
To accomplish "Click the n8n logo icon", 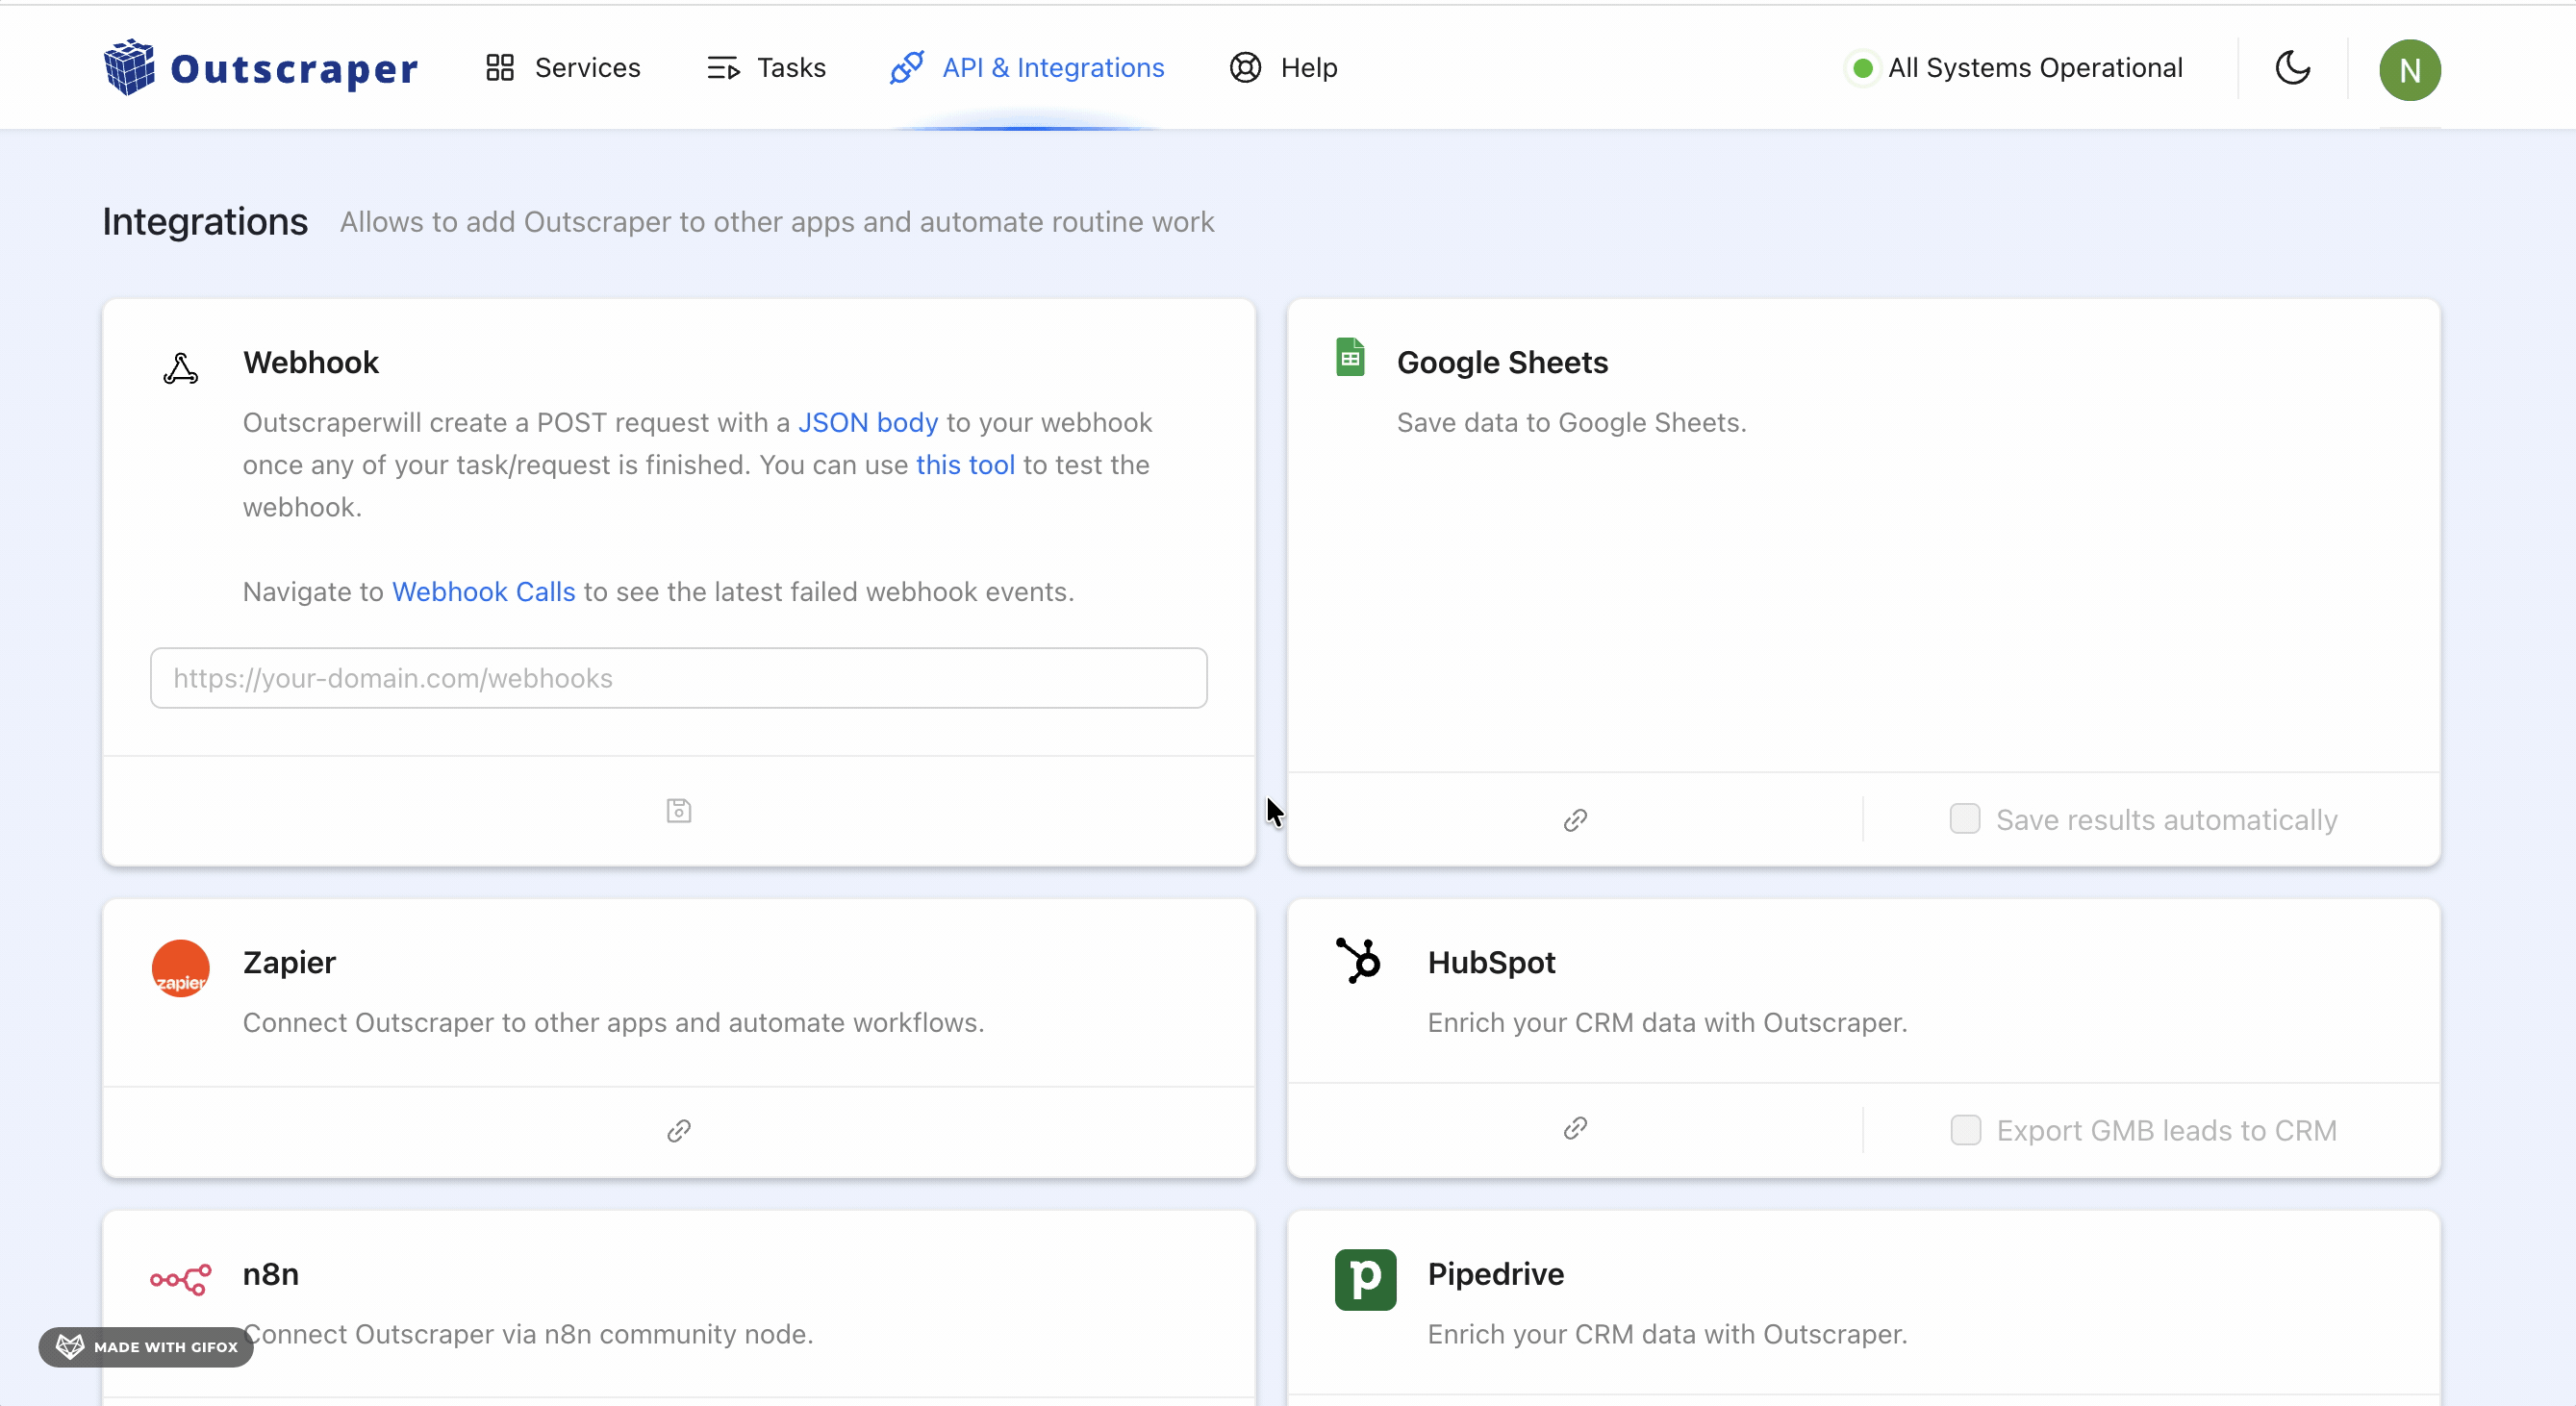I will pyautogui.click(x=180, y=1281).
